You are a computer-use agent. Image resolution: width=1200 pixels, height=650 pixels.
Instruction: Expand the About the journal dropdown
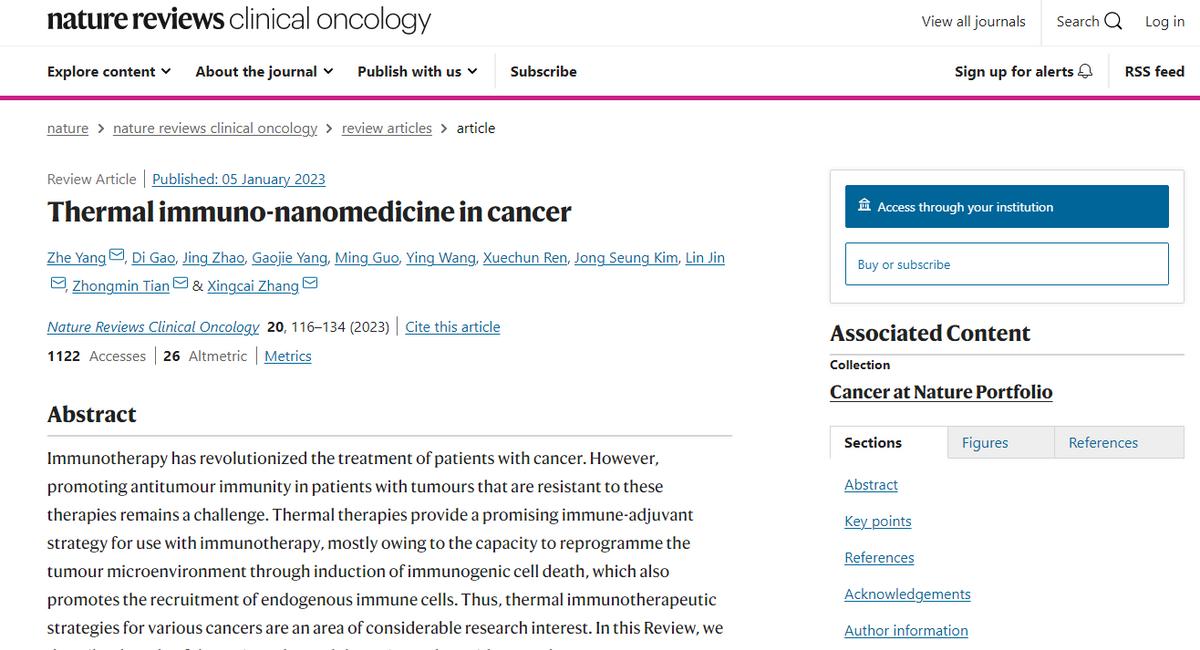pyautogui.click(x=264, y=72)
